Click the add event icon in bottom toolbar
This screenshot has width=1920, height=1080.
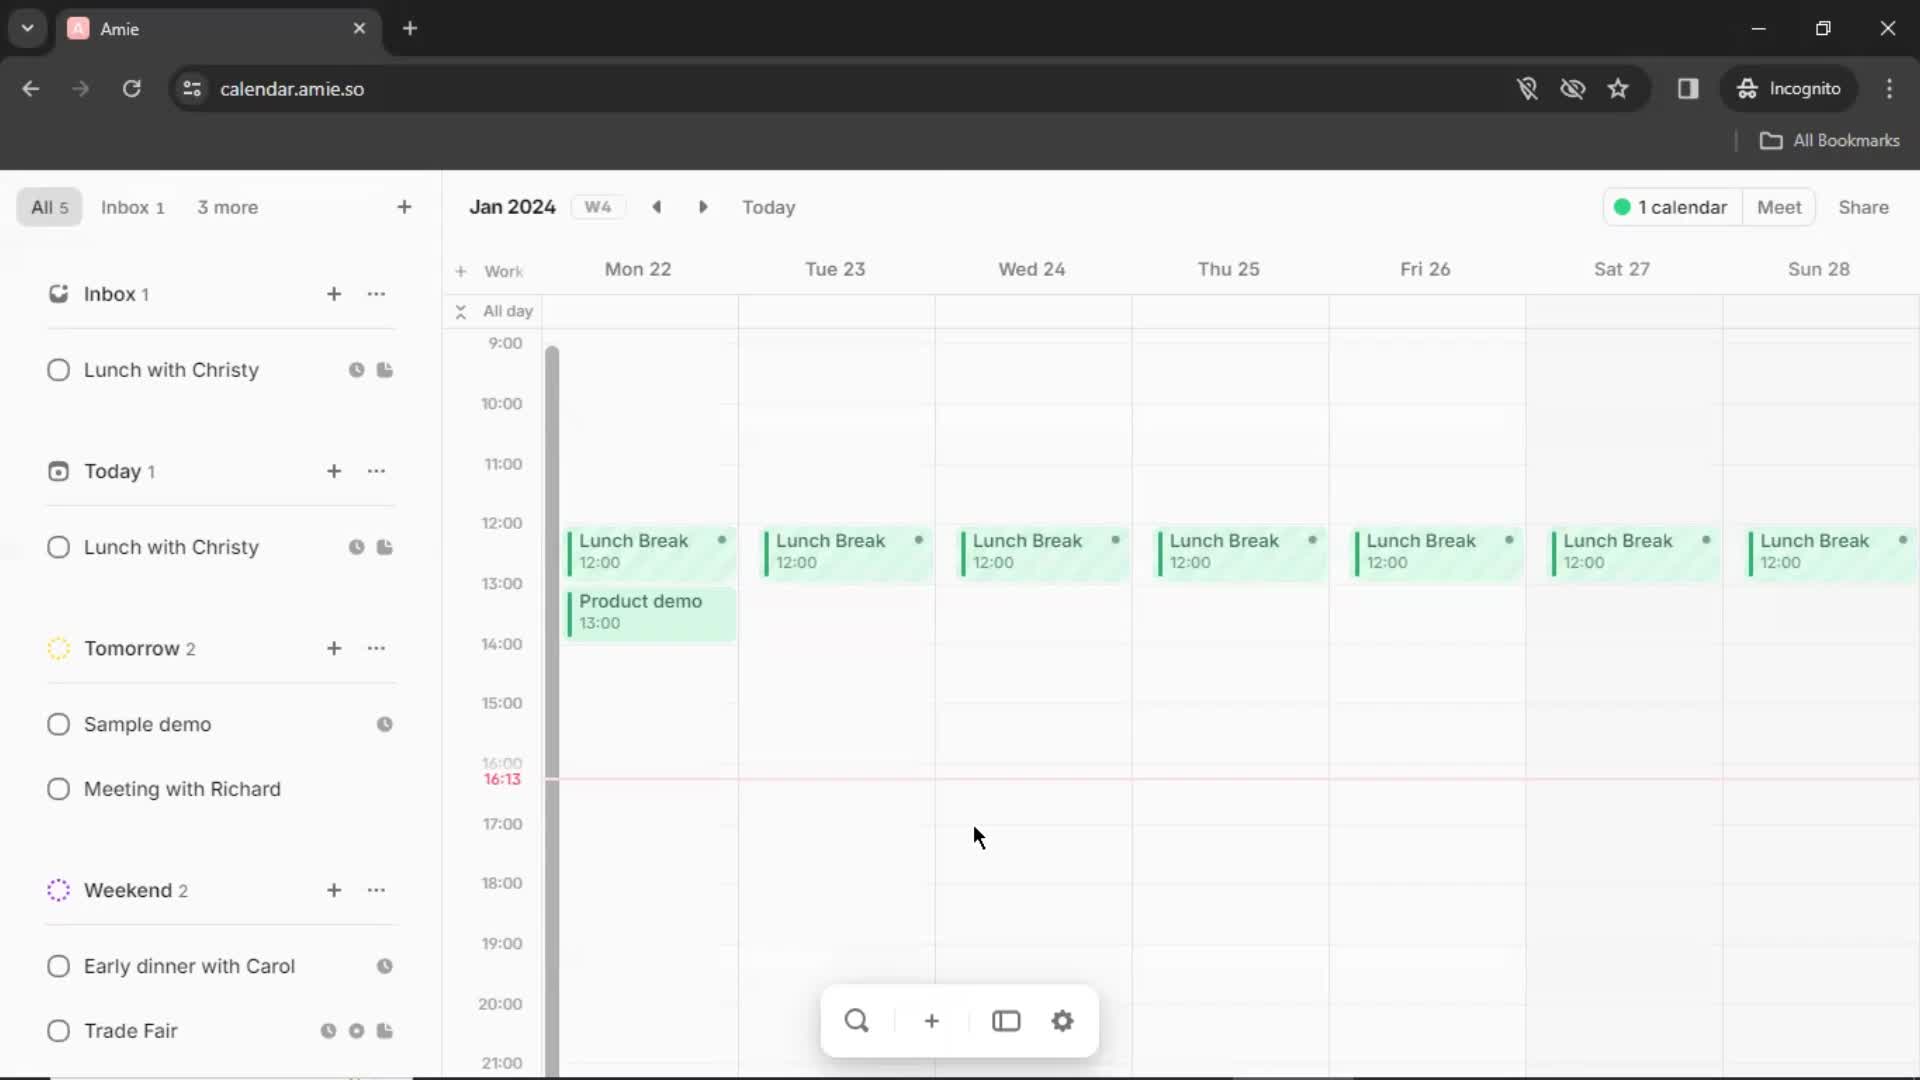click(931, 1021)
